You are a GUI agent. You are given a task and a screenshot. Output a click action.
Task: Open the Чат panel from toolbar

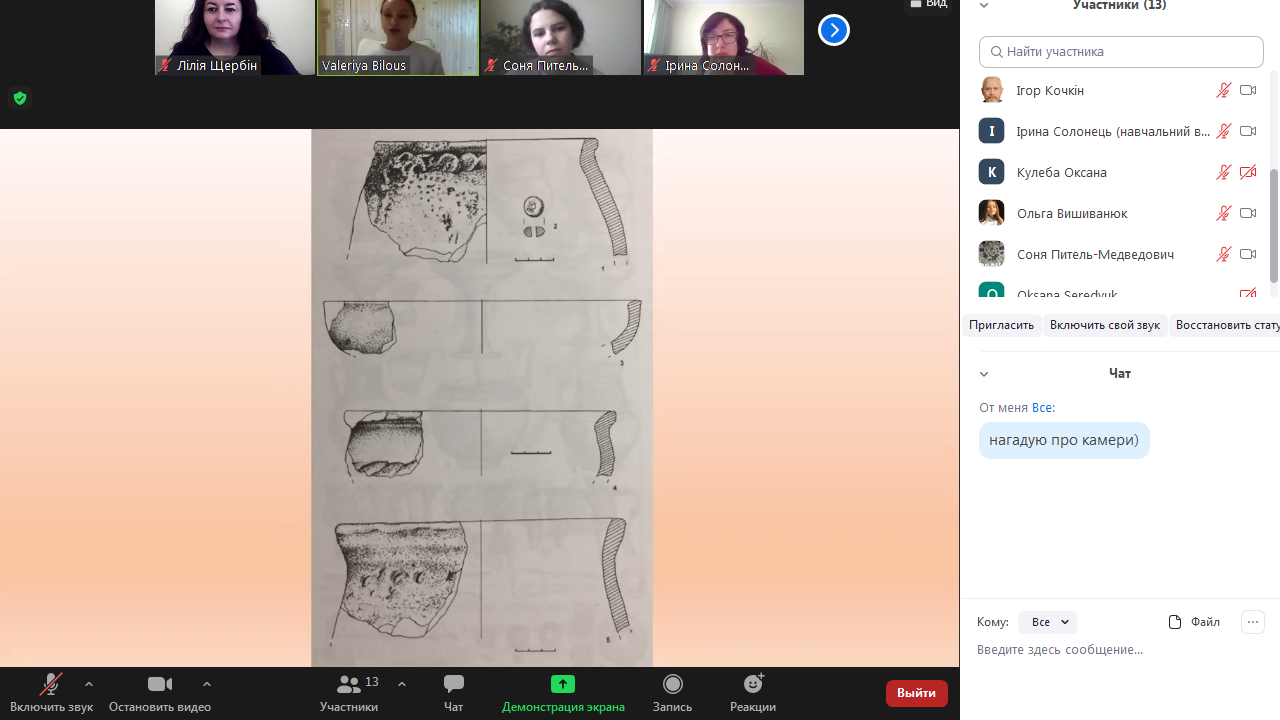click(453, 685)
